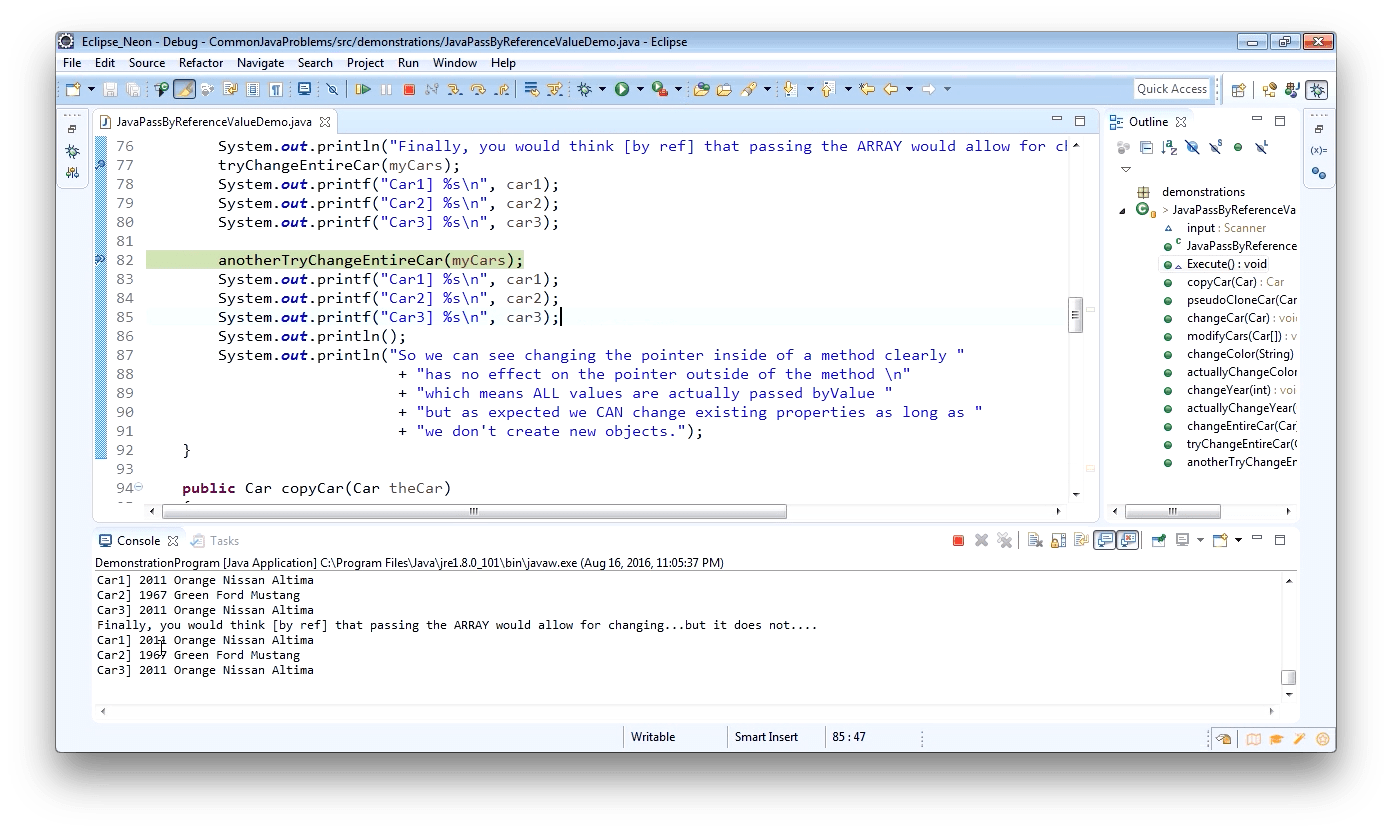The image size is (1392, 832).
Task: Click the Skip All Breakpoints icon
Action: (x=333, y=89)
